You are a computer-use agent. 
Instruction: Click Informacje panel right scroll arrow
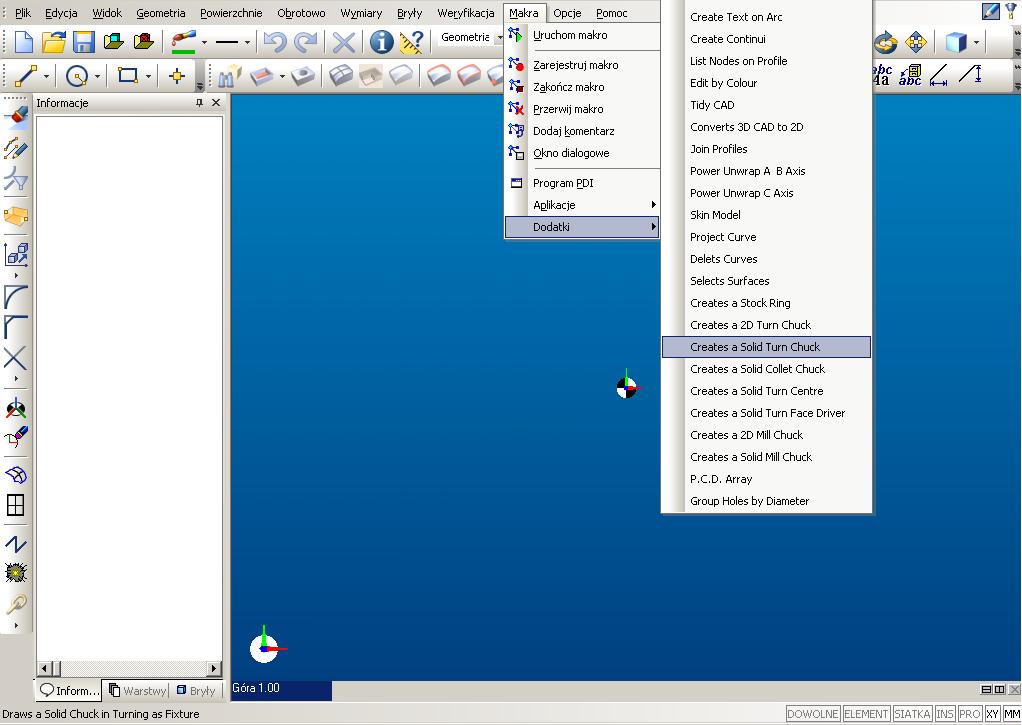pyautogui.click(x=214, y=668)
